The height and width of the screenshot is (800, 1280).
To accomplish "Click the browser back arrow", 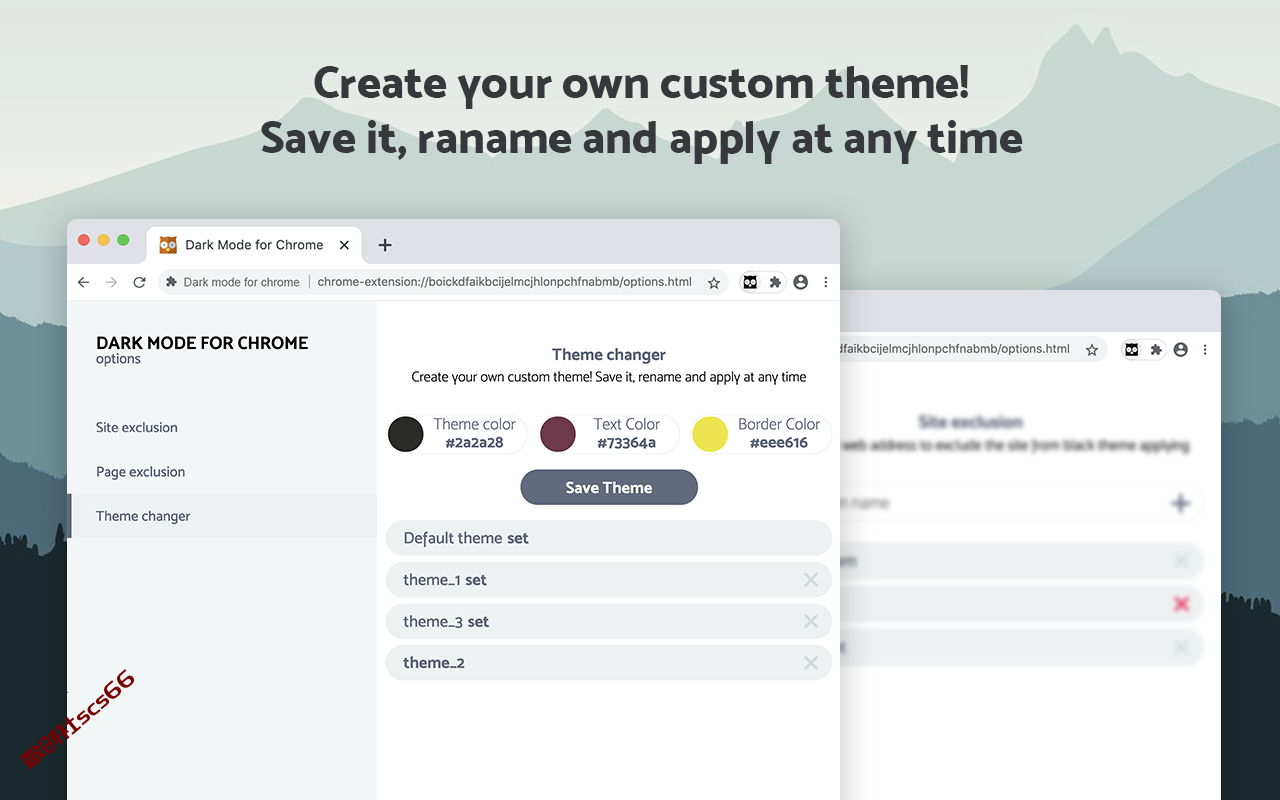I will [x=83, y=282].
